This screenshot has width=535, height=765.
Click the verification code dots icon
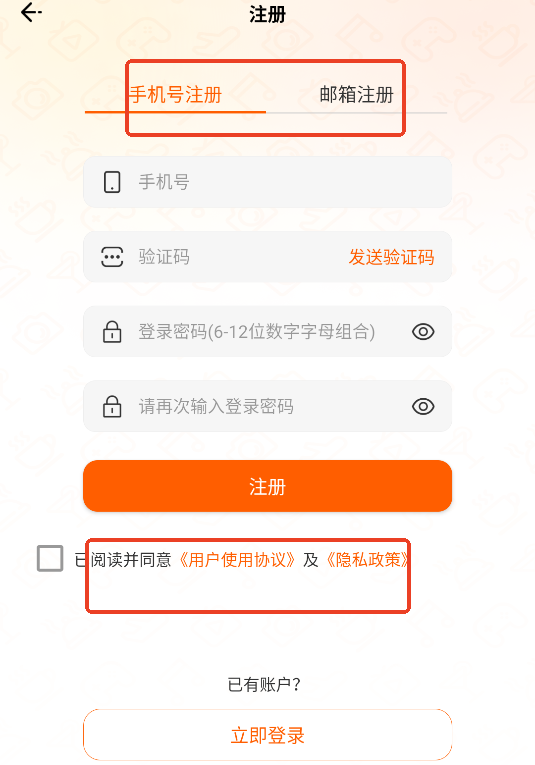tap(112, 257)
